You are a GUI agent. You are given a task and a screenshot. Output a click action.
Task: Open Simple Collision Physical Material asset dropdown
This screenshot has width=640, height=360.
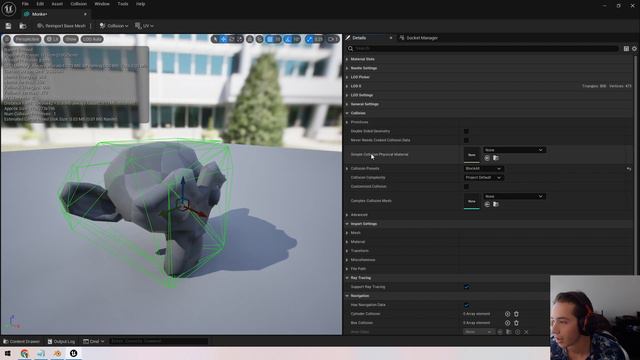tap(514, 150)
